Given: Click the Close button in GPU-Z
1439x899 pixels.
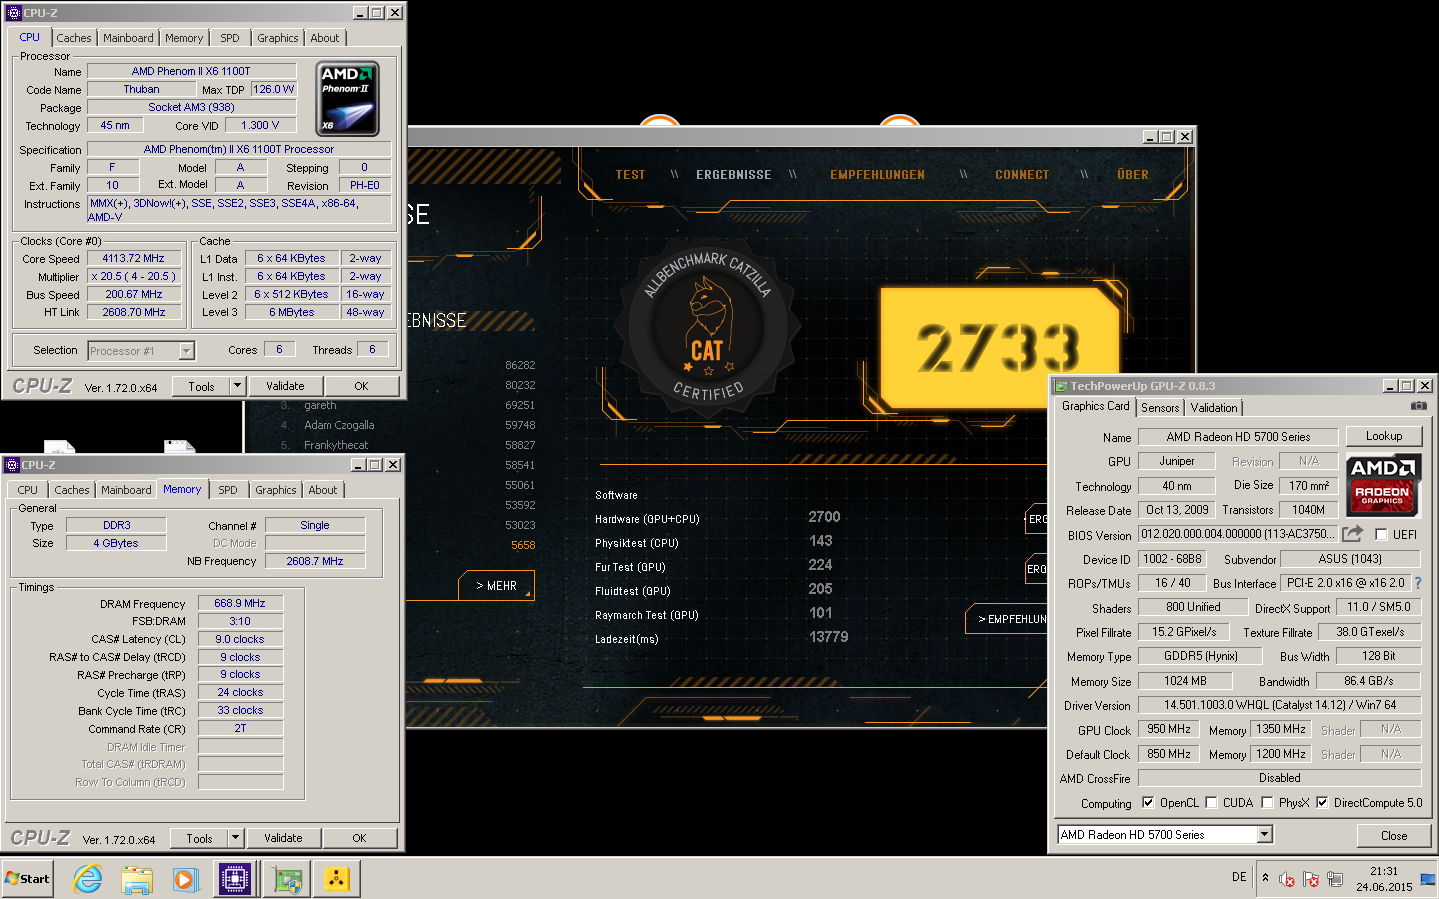Looking at the screenshot, I should coord(1394,835).
